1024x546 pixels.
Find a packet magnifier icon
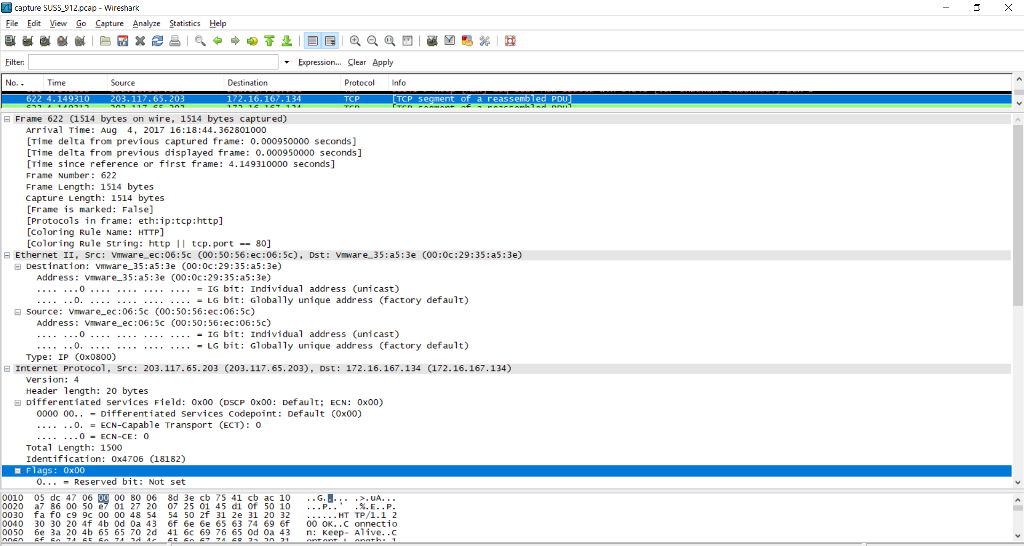[200, 40]
